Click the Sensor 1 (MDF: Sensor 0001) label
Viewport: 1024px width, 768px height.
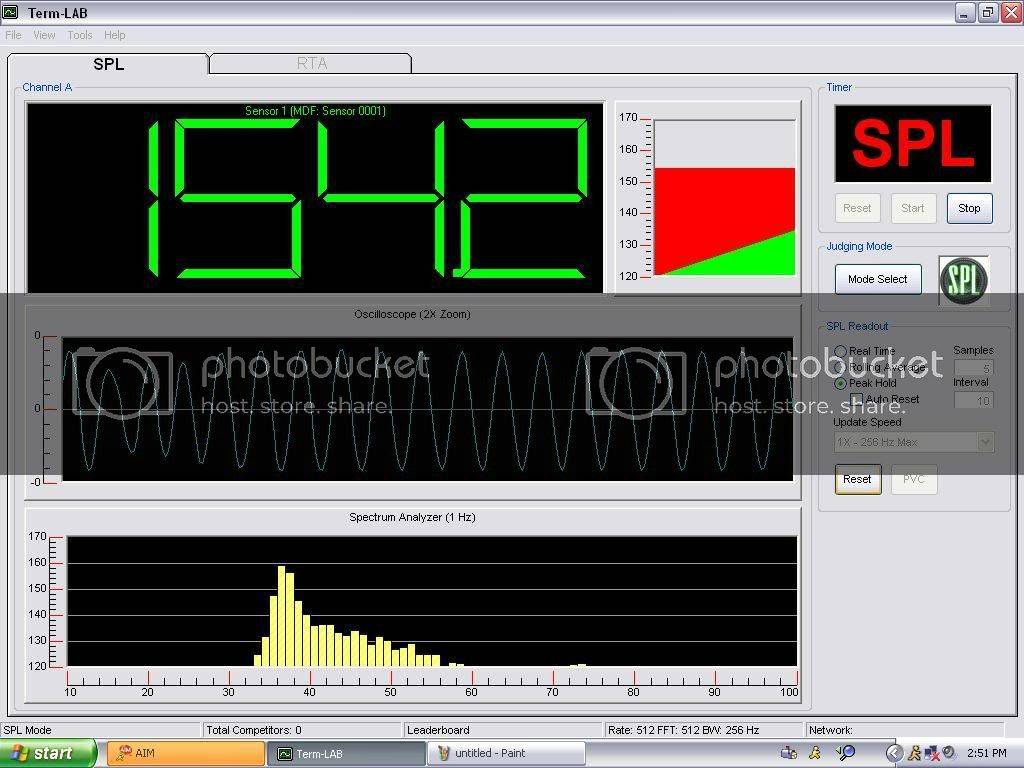315,111
